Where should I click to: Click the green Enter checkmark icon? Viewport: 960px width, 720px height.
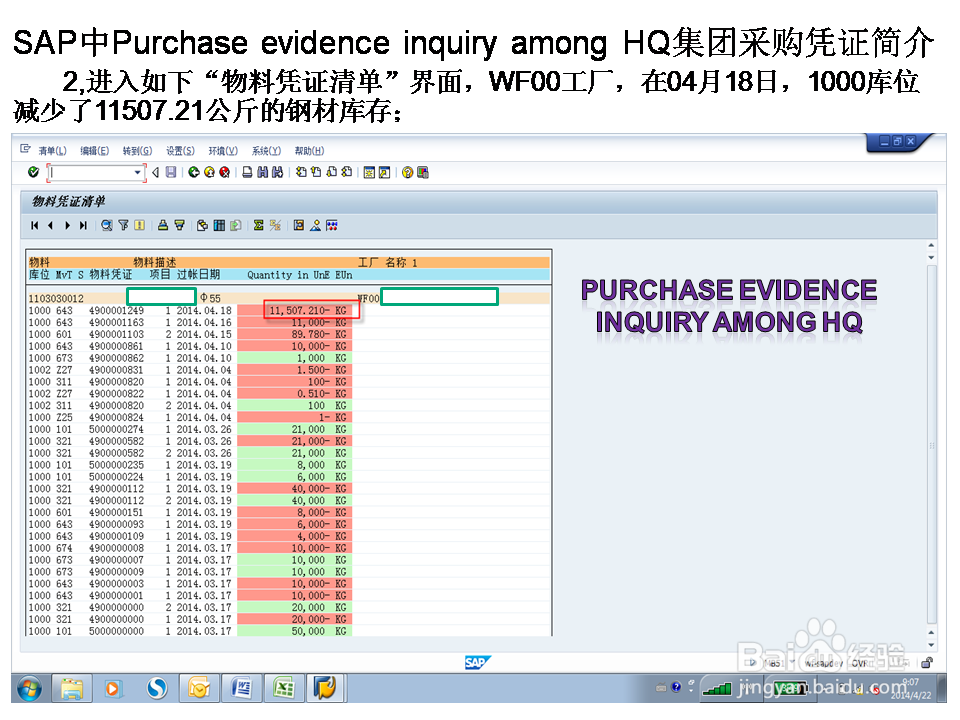[x=33, y=172]
